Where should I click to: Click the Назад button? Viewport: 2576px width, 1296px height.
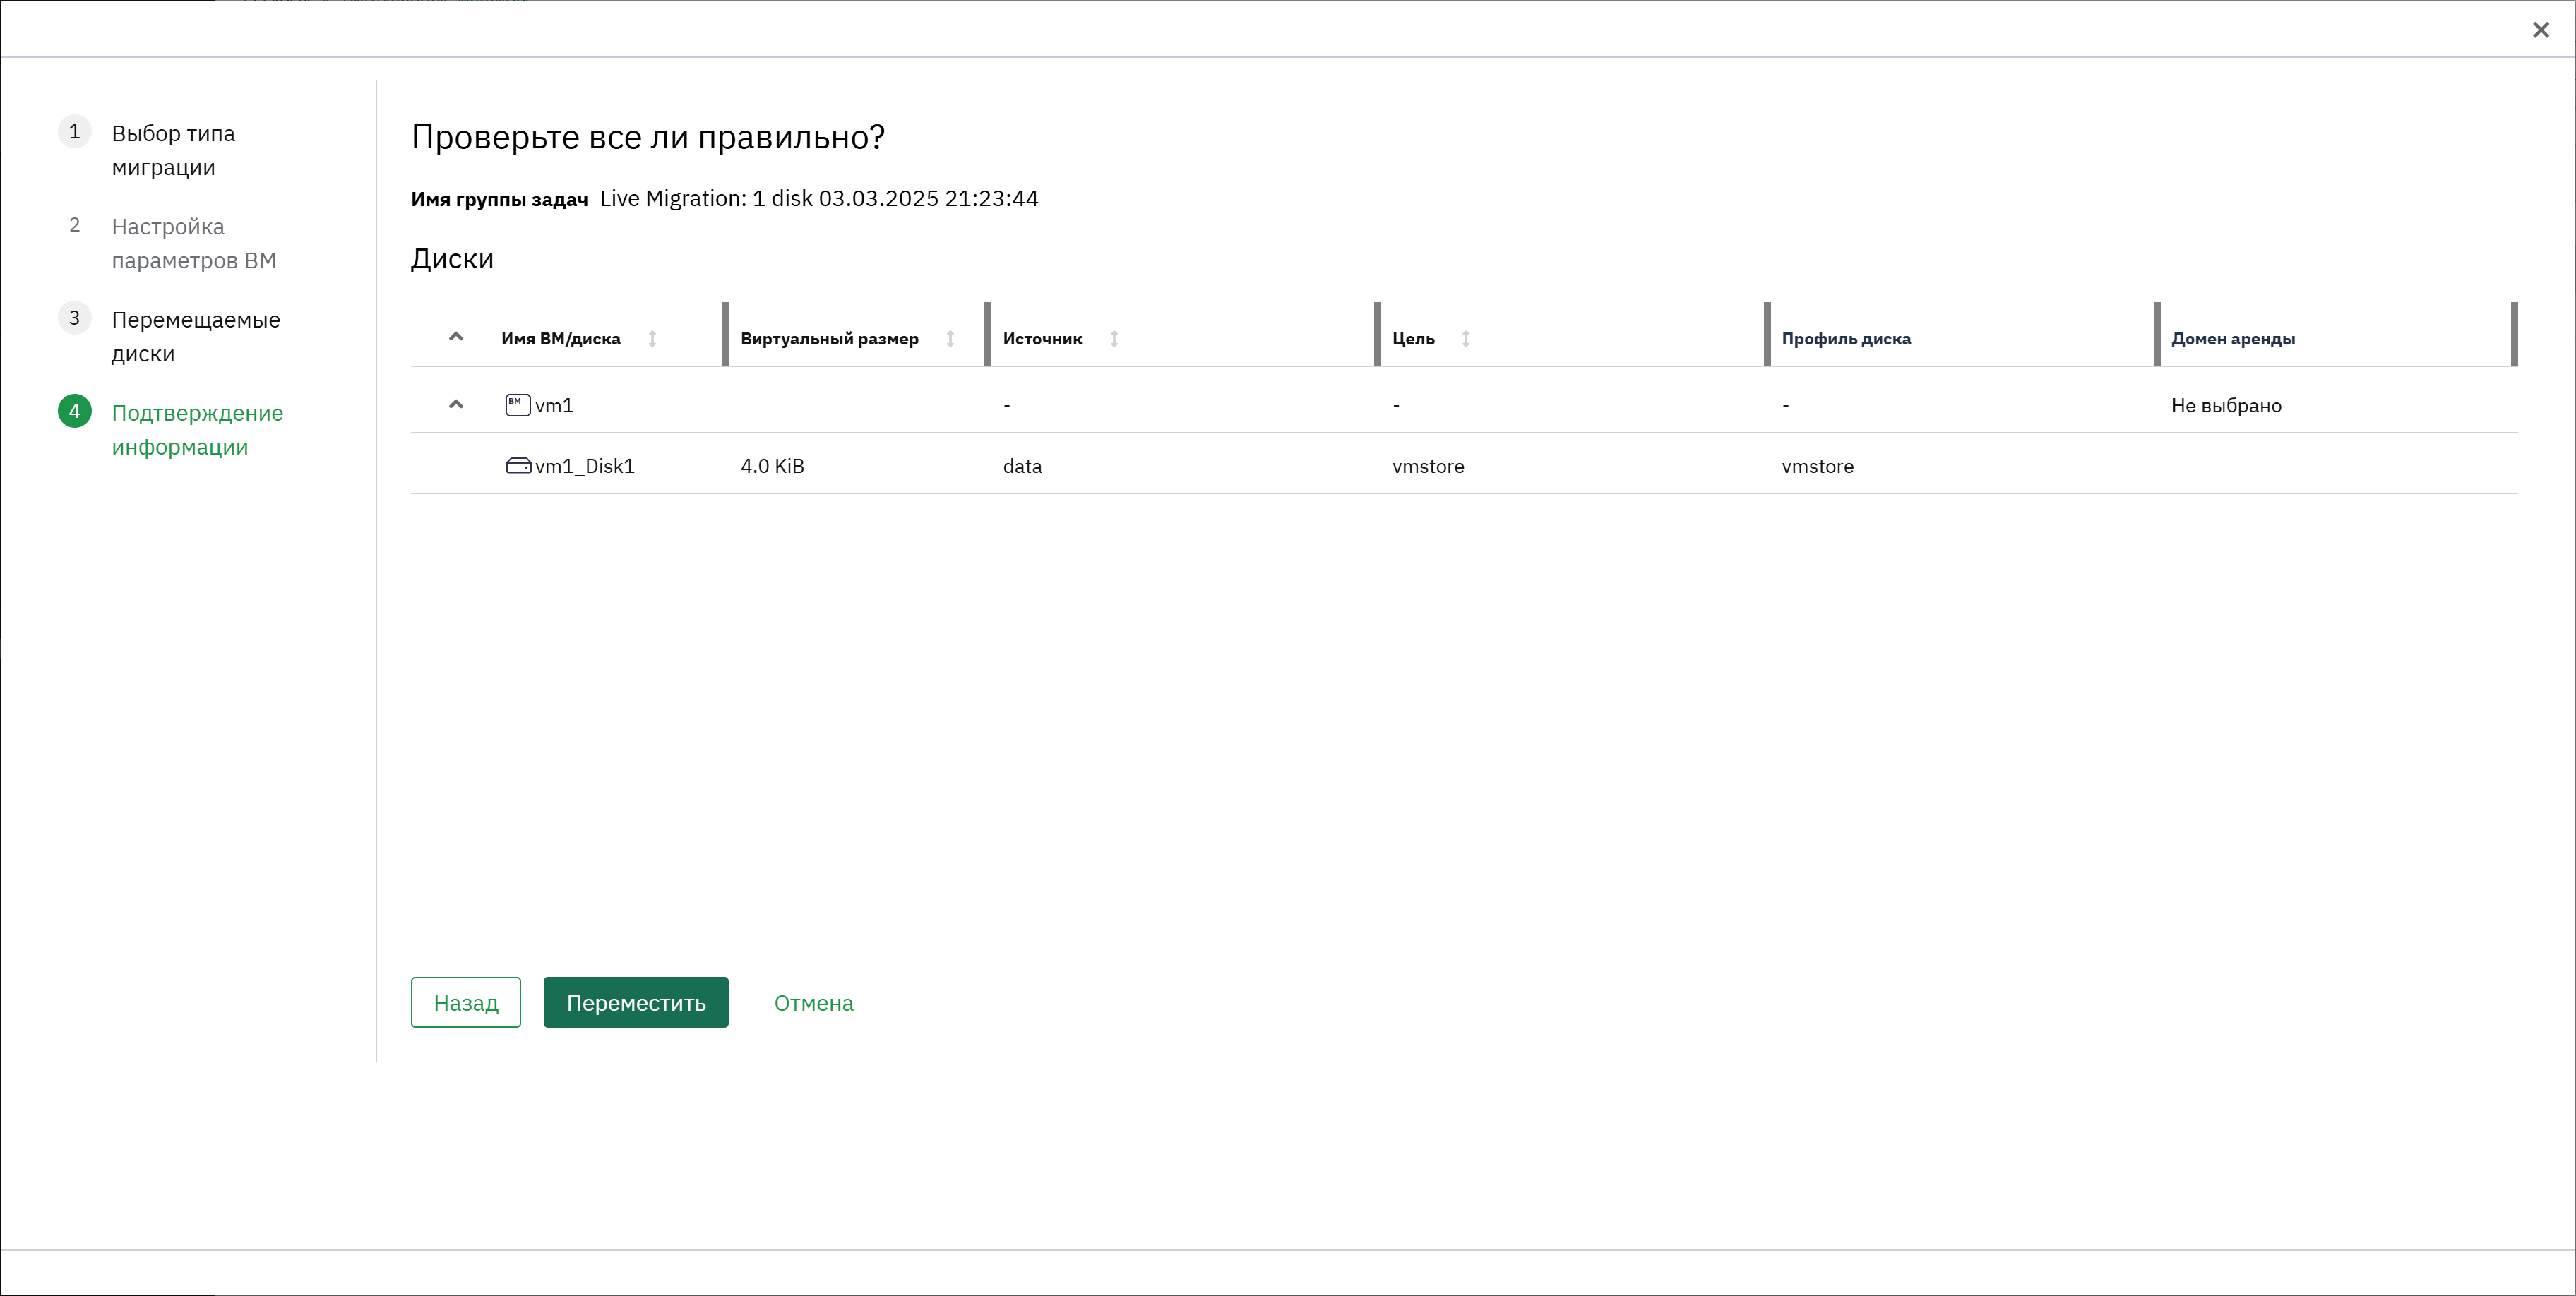coord(466,1002)
